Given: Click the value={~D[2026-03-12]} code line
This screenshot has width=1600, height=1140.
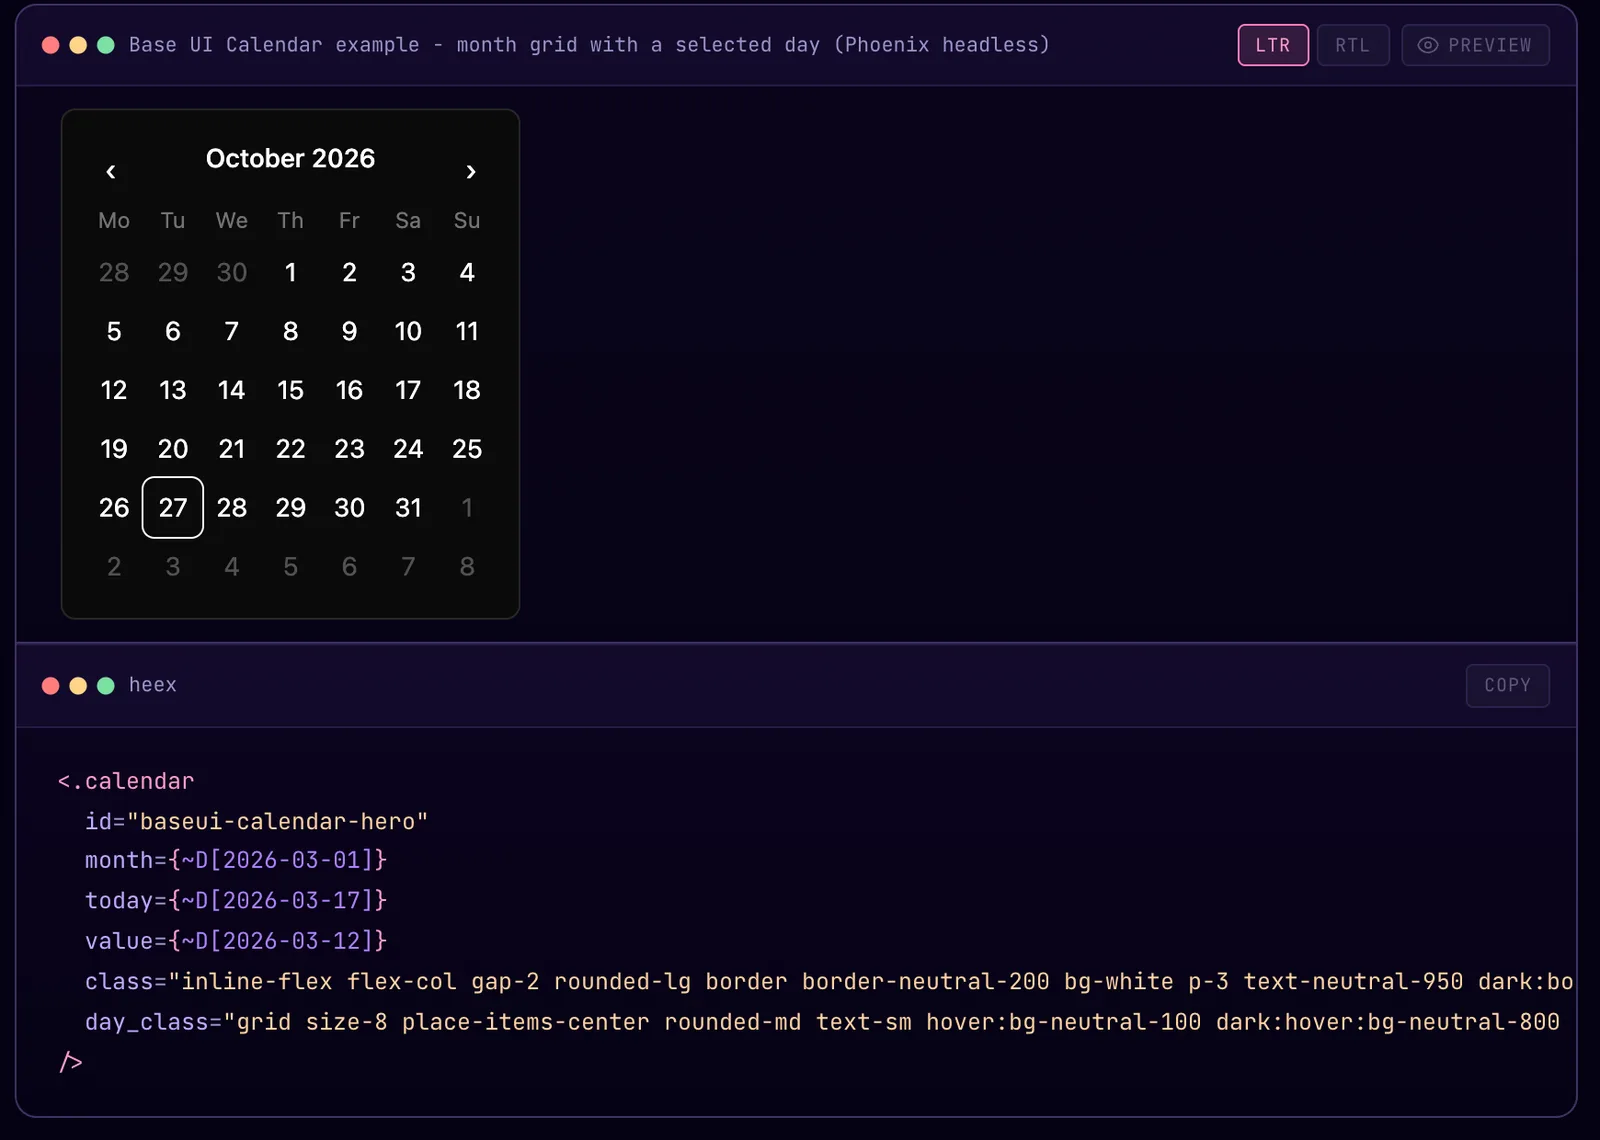Looking at the screenshot, I should 236,941.
